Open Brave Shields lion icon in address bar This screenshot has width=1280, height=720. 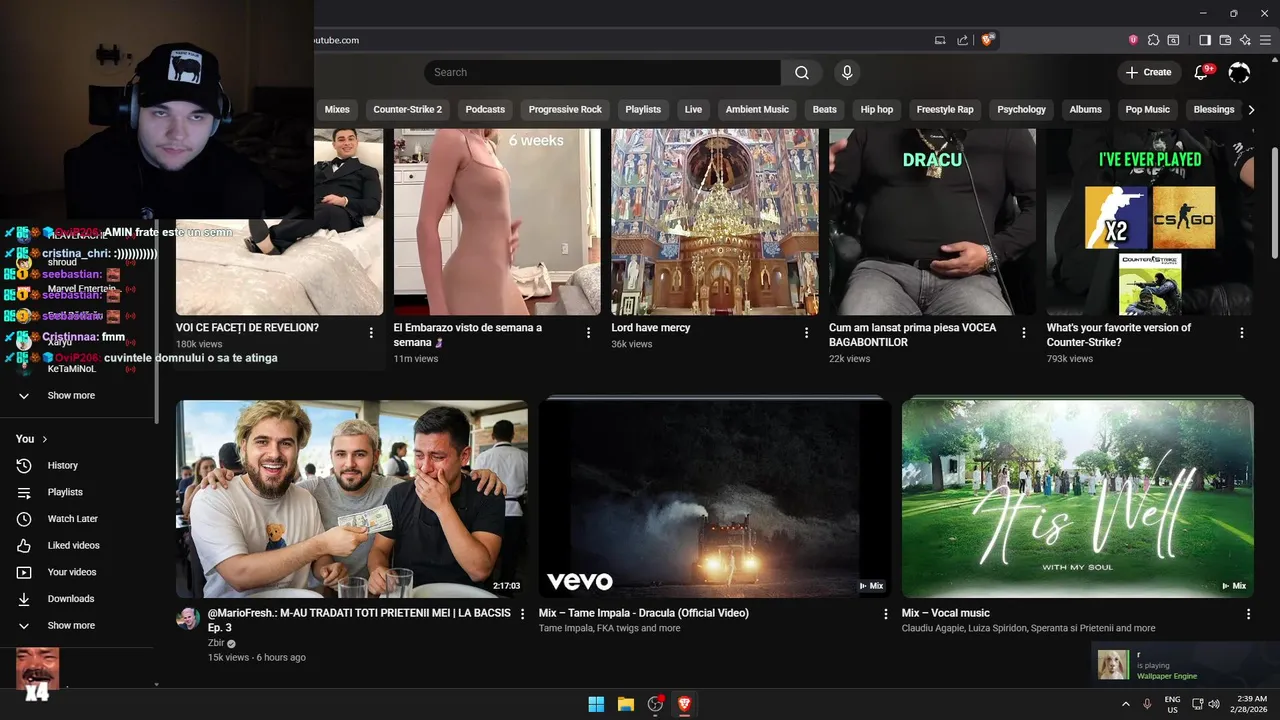(x=987, y=40)
